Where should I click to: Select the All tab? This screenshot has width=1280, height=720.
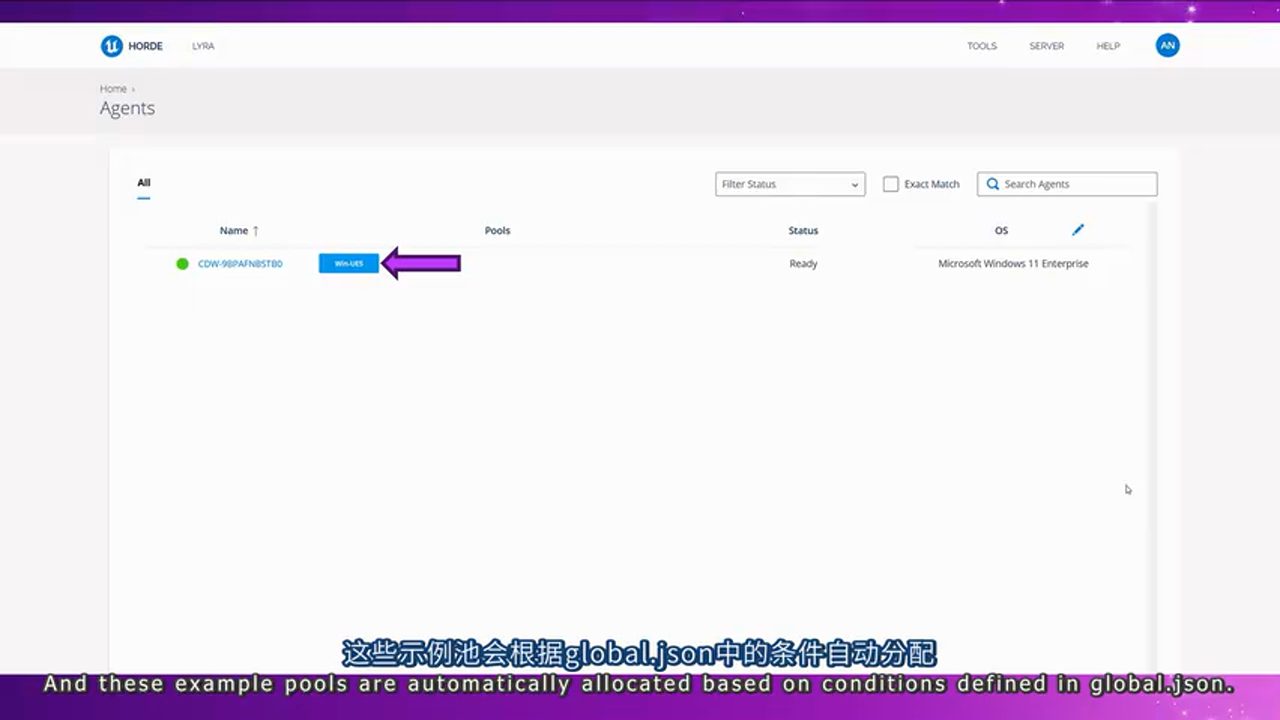coord(143,182)
